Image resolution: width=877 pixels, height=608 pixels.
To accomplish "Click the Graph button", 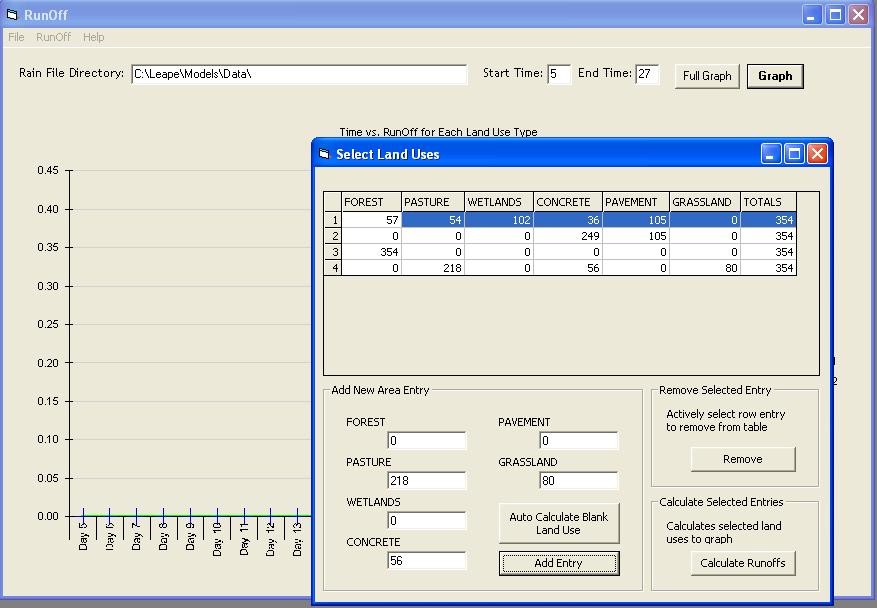I will 775,75.
